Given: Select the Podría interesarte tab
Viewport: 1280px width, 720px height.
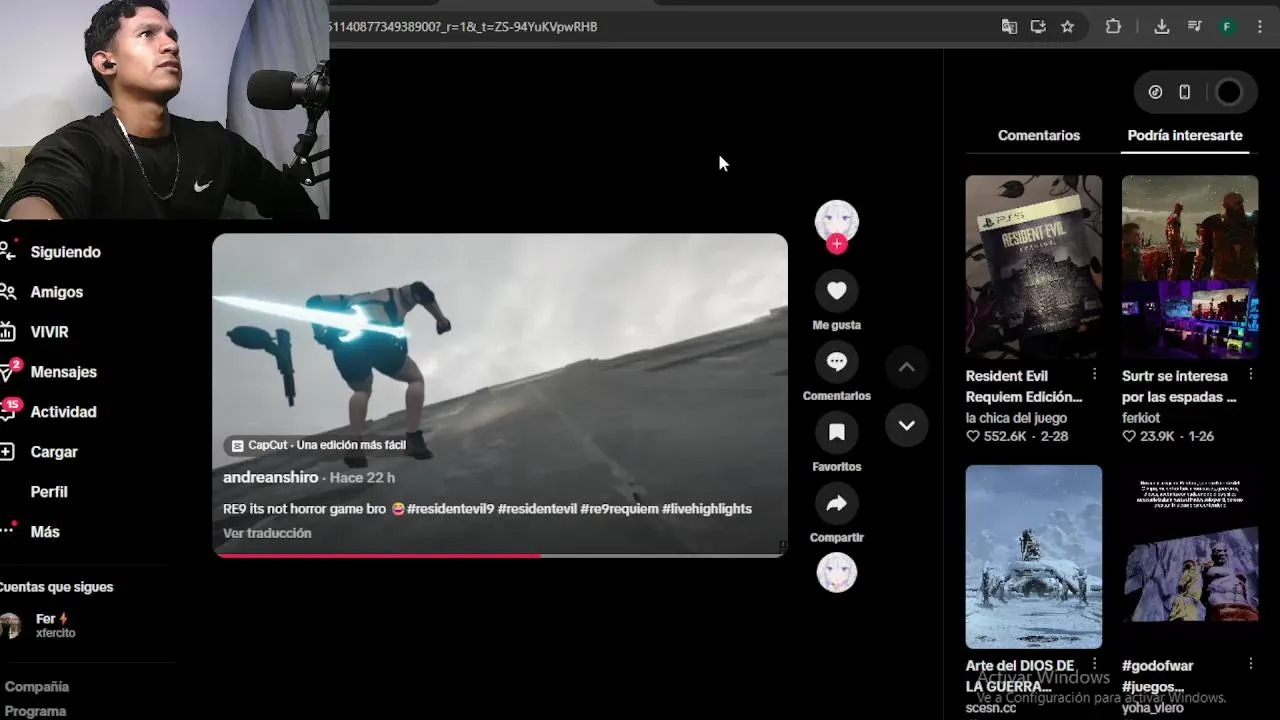Looking at the screenshot, I should (1185, 135).
